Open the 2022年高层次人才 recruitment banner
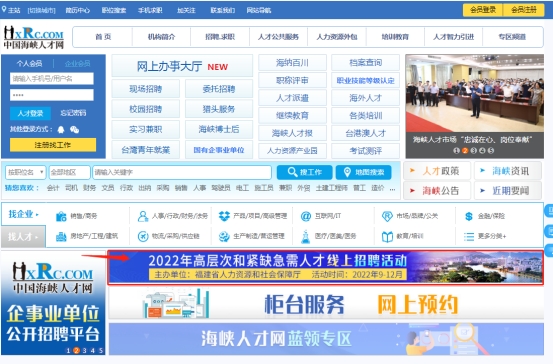 [x=325, y=267]
